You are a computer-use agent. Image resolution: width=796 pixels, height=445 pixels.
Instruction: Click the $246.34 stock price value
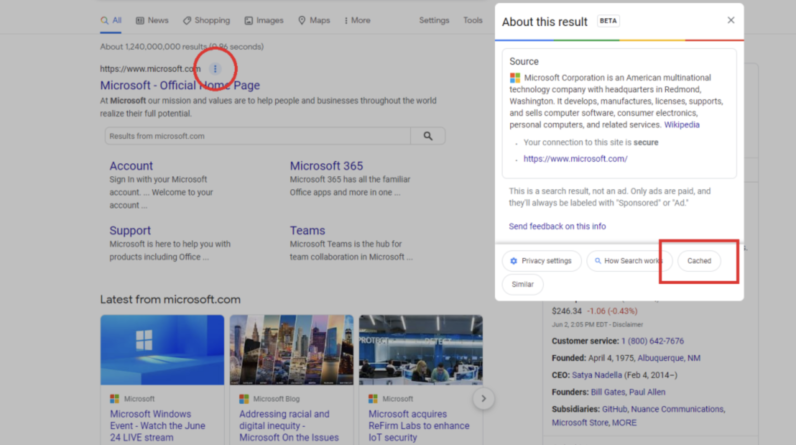coord(567,311)
